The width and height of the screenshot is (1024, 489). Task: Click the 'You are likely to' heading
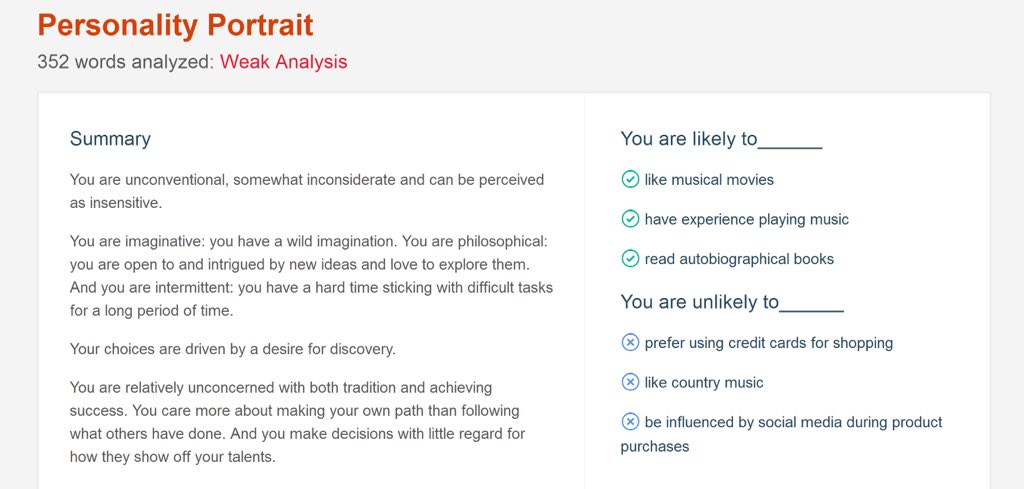[721, 139]
